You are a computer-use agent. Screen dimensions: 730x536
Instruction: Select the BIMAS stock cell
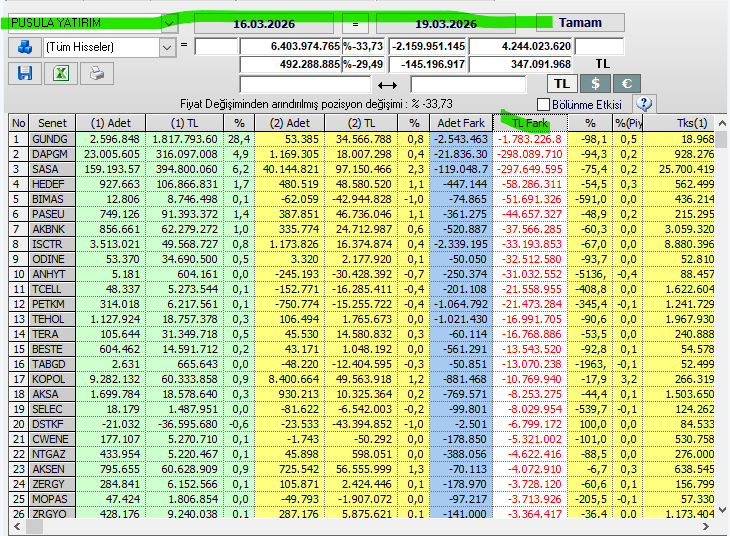[52, 199]
